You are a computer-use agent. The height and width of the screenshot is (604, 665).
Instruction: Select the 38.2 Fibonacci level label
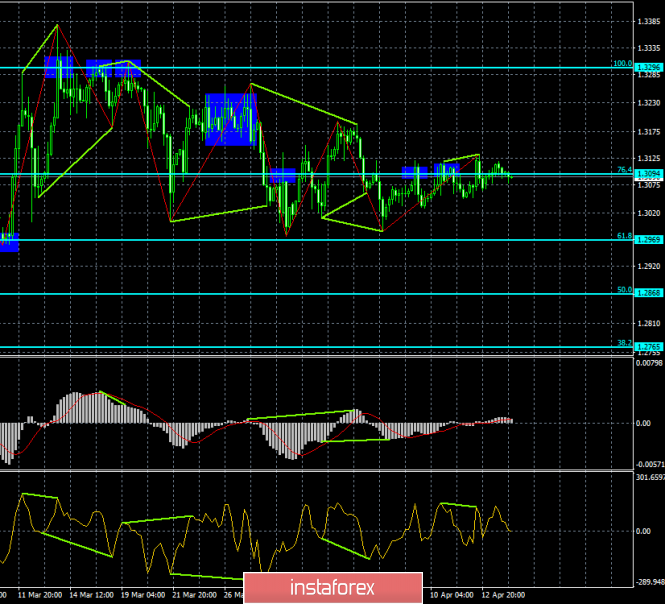pyautogui.click(x=623, y=343)
